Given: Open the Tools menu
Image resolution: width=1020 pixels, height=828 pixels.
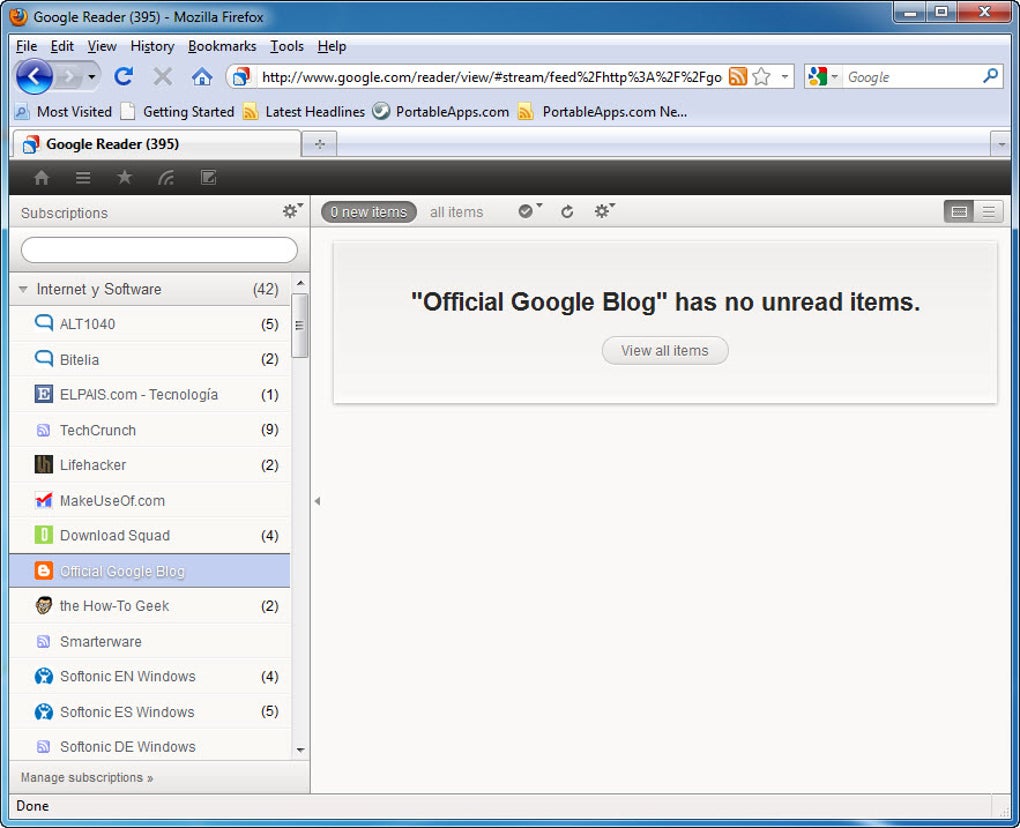Looking at the screenshot, I should coord(287,46).
